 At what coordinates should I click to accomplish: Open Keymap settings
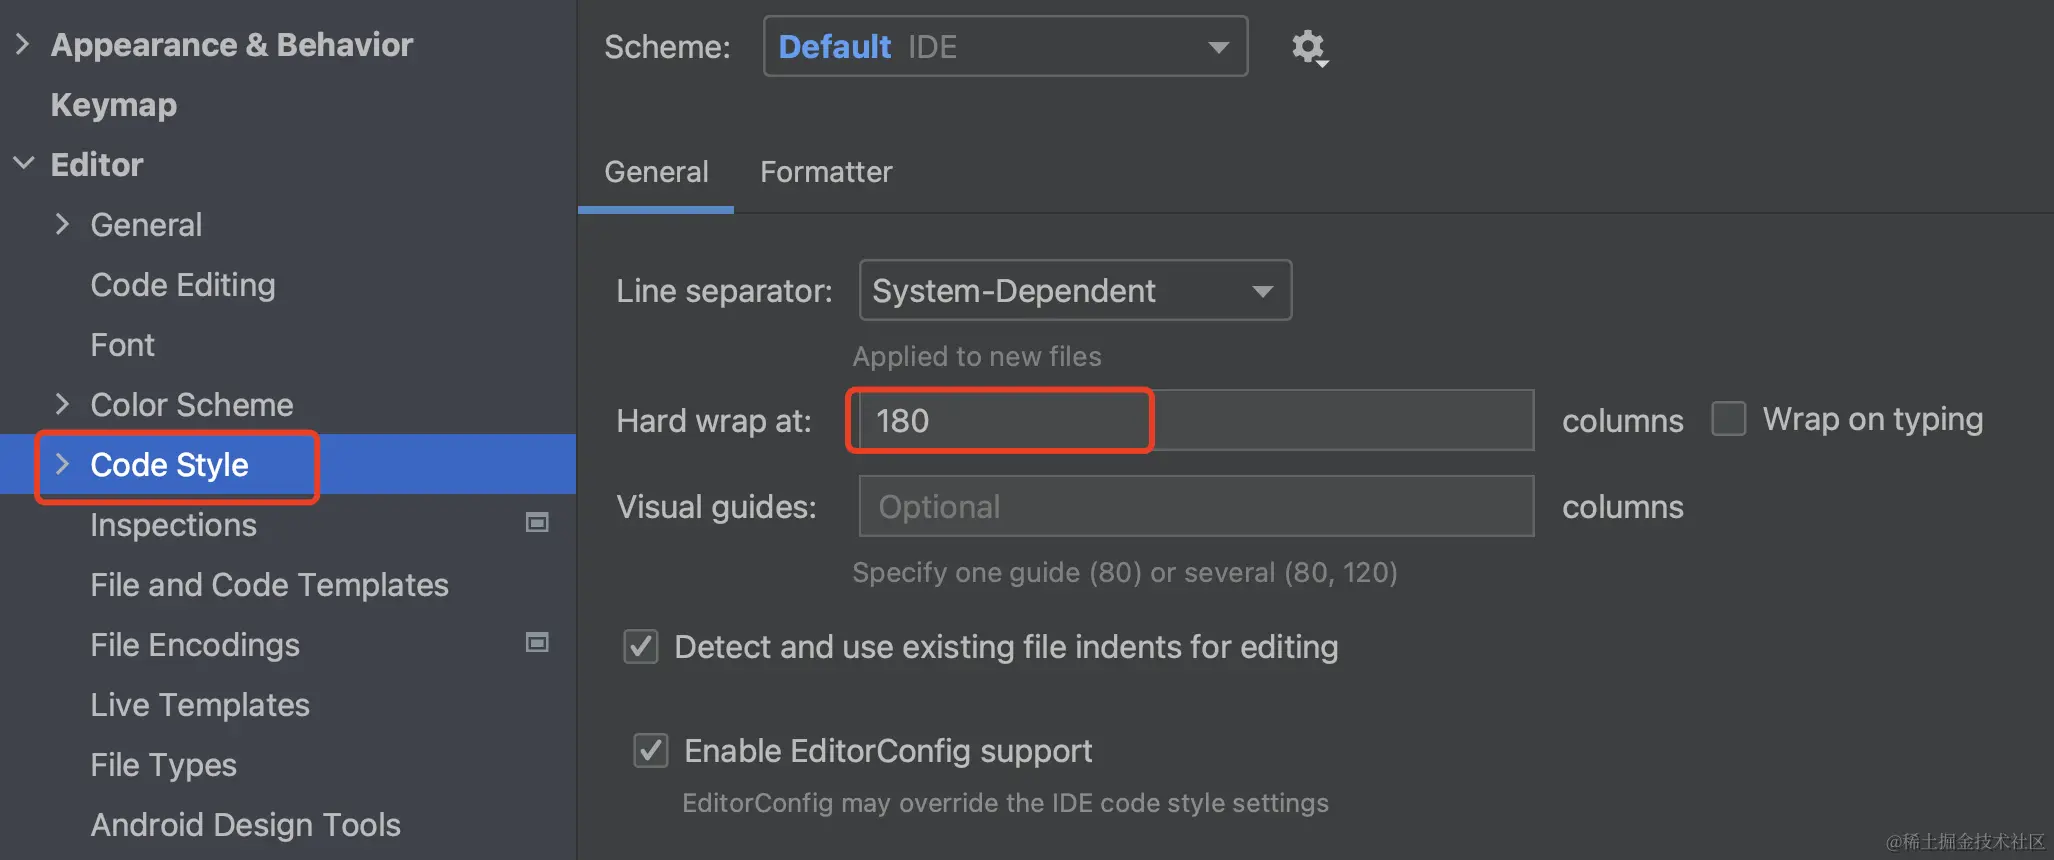114,105
